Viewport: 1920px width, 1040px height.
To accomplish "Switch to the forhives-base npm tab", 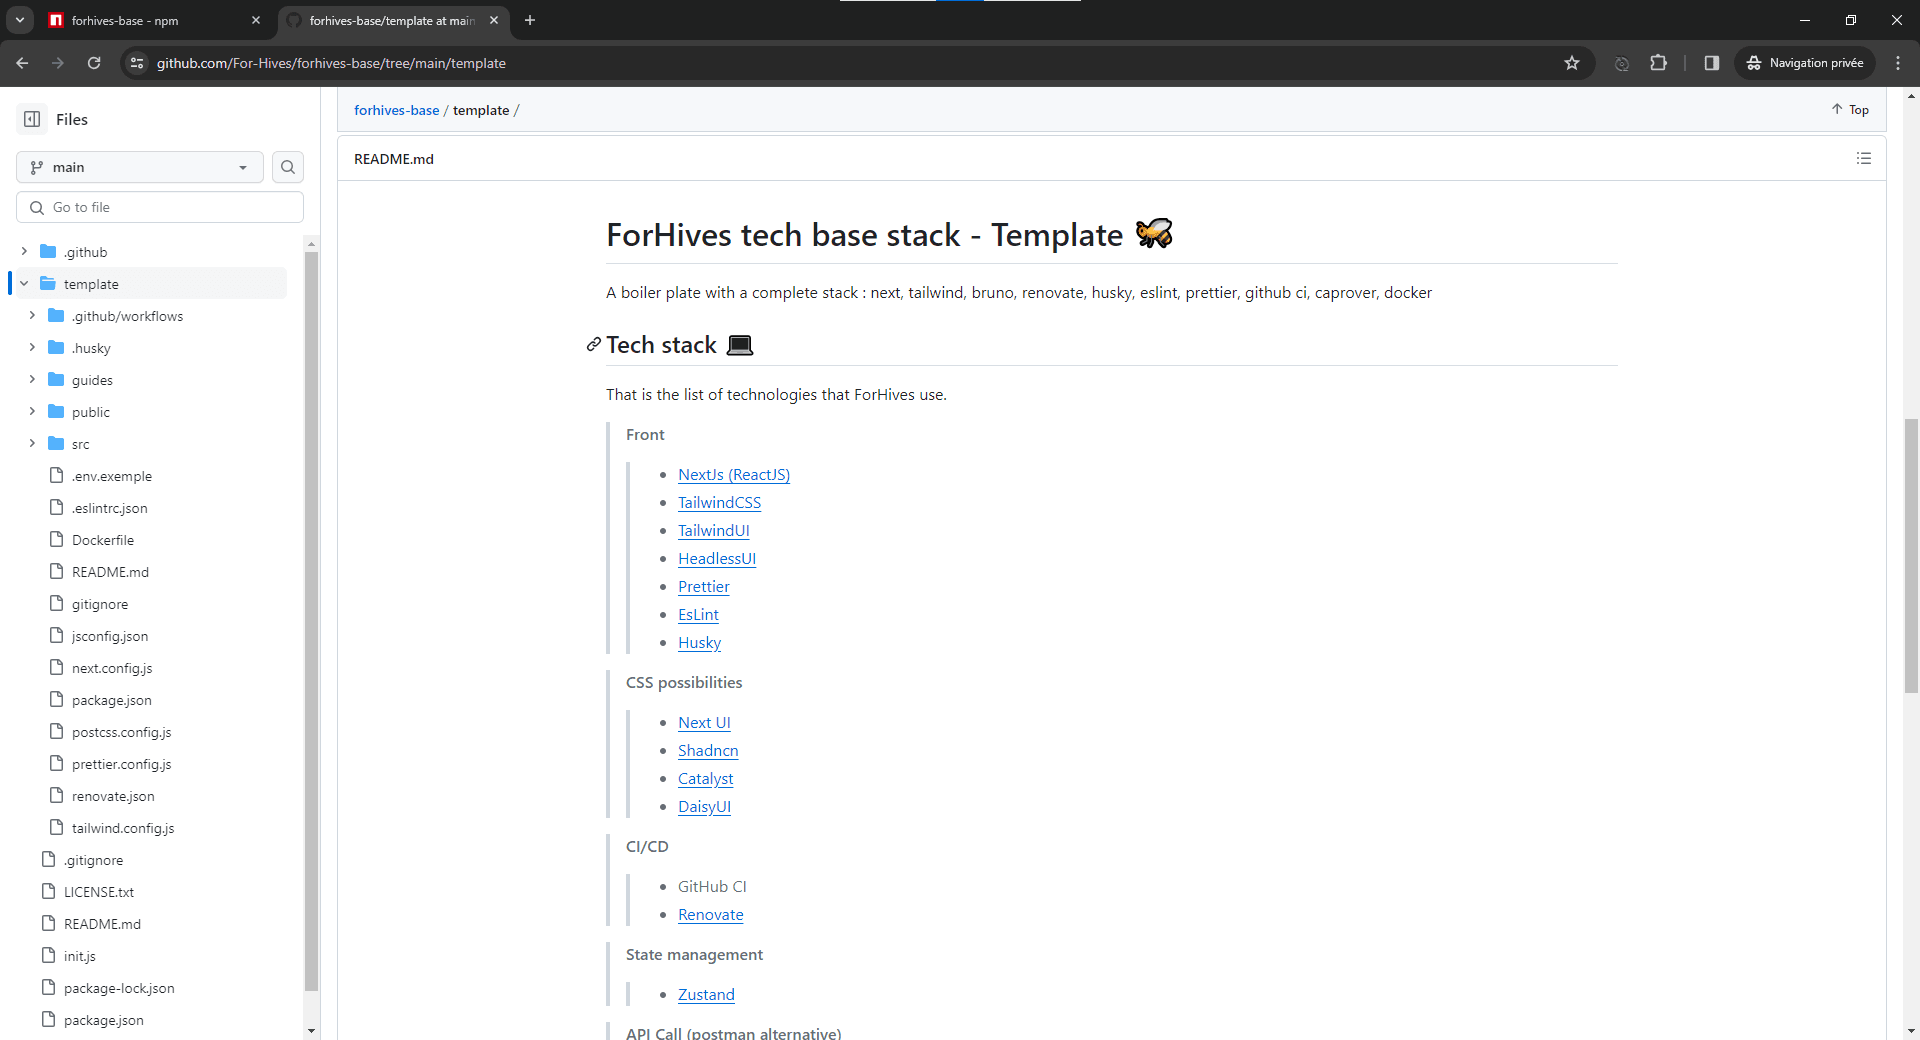I will click(150, 20).
